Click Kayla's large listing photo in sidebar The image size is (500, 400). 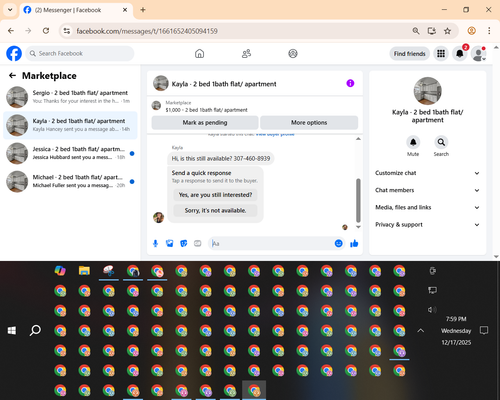[427, 91]
